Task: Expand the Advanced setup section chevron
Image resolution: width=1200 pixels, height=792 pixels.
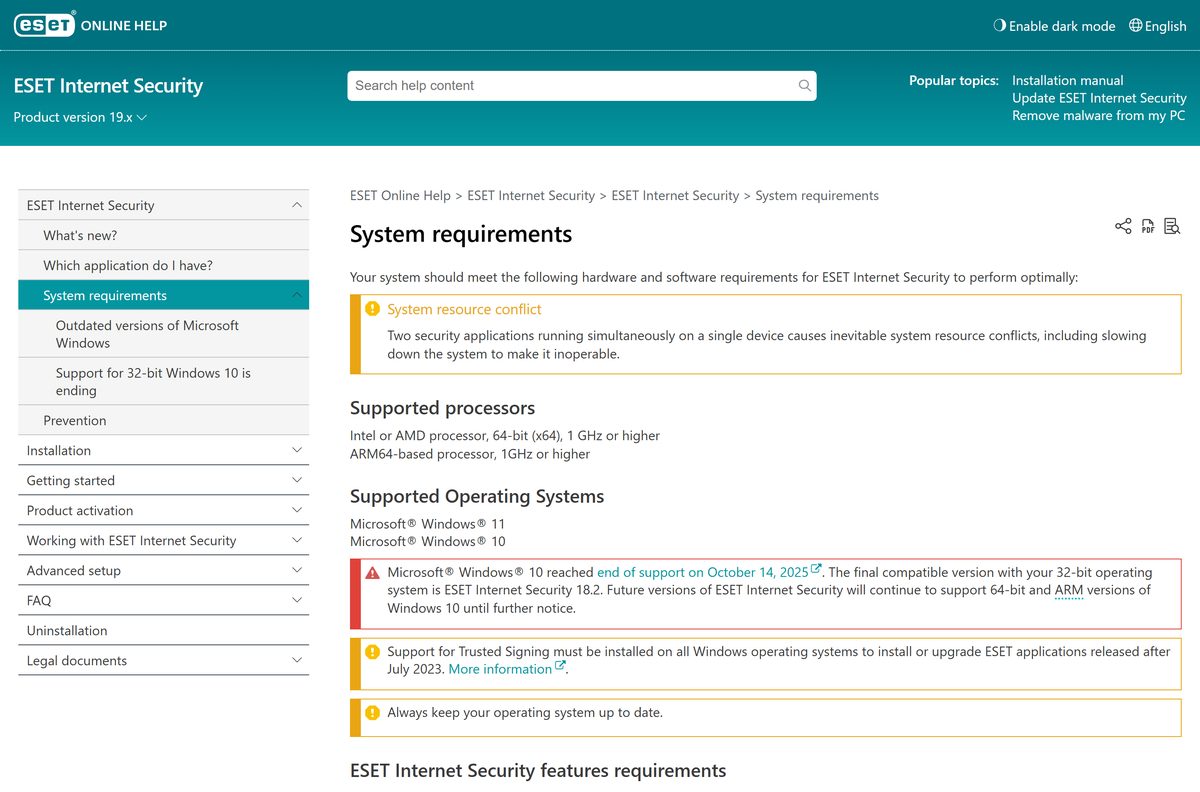Action: coord(296,570)
